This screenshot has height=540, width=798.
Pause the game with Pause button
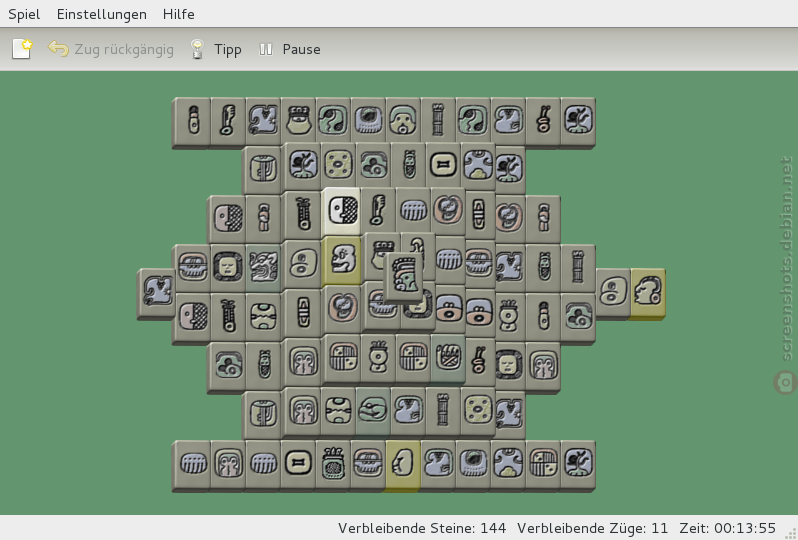pyautogui.click(x=290, y=49)
